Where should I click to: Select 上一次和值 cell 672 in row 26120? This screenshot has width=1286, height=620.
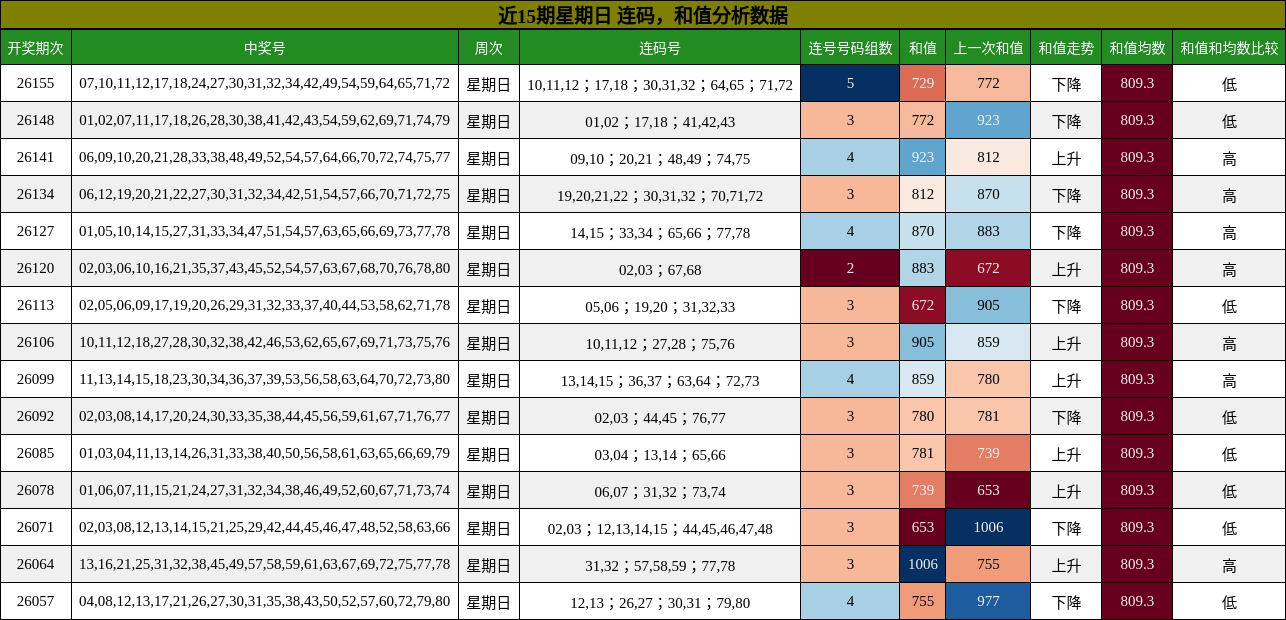988,269
